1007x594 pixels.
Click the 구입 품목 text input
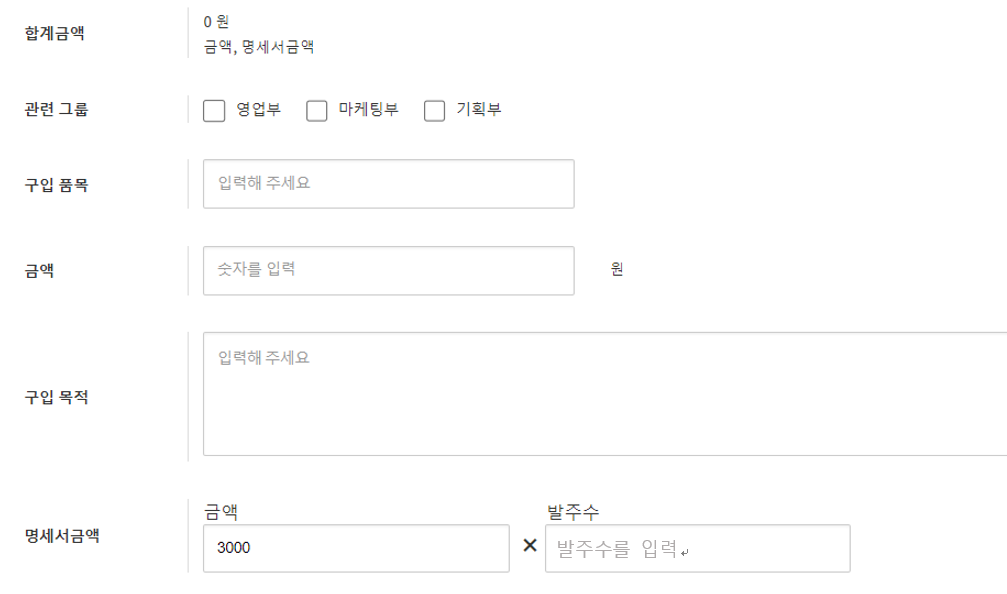click(x=388, y=184)
